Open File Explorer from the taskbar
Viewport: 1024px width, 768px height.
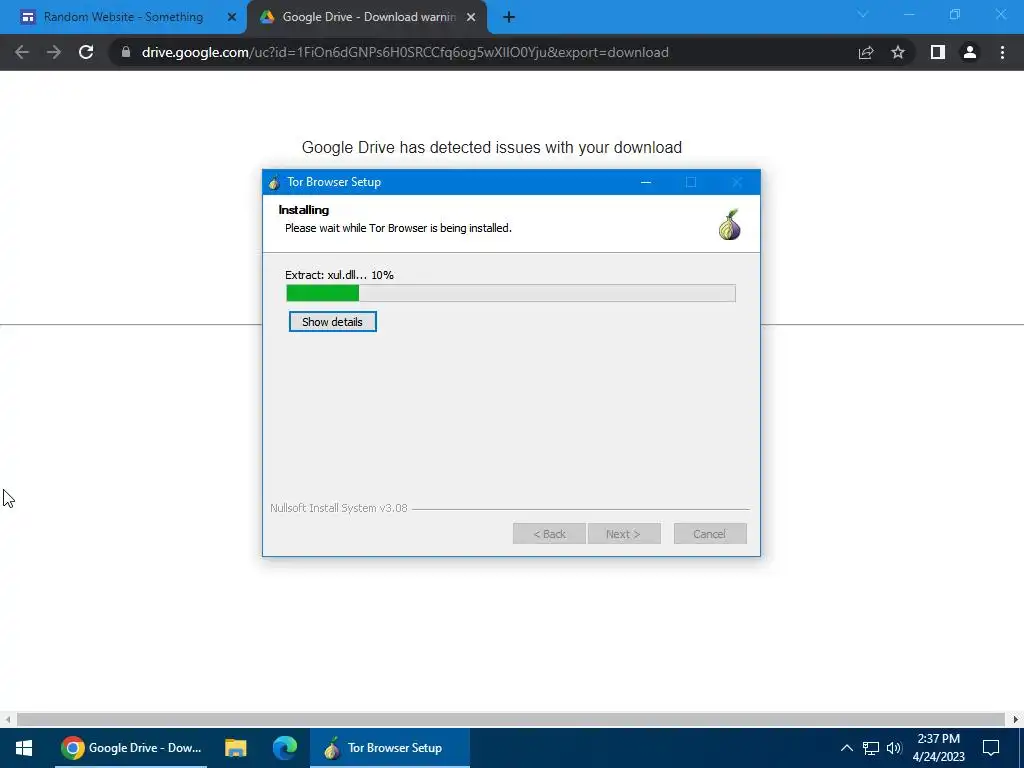click(x=235, y=748)
